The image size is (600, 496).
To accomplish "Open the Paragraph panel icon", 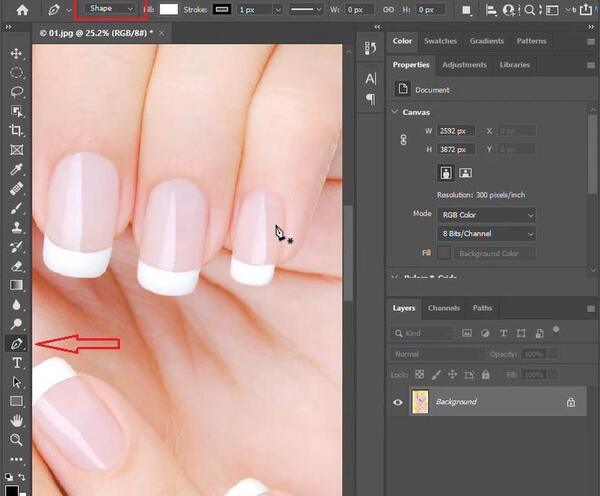I will [370, 99].
